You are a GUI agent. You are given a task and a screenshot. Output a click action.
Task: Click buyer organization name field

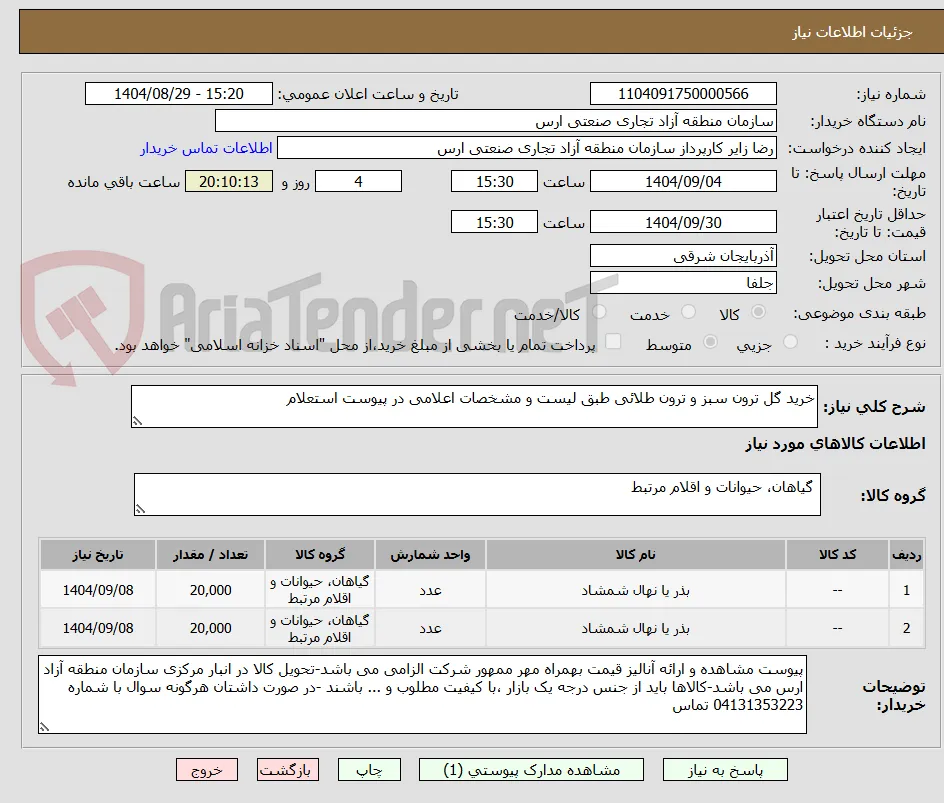(495, 121)
